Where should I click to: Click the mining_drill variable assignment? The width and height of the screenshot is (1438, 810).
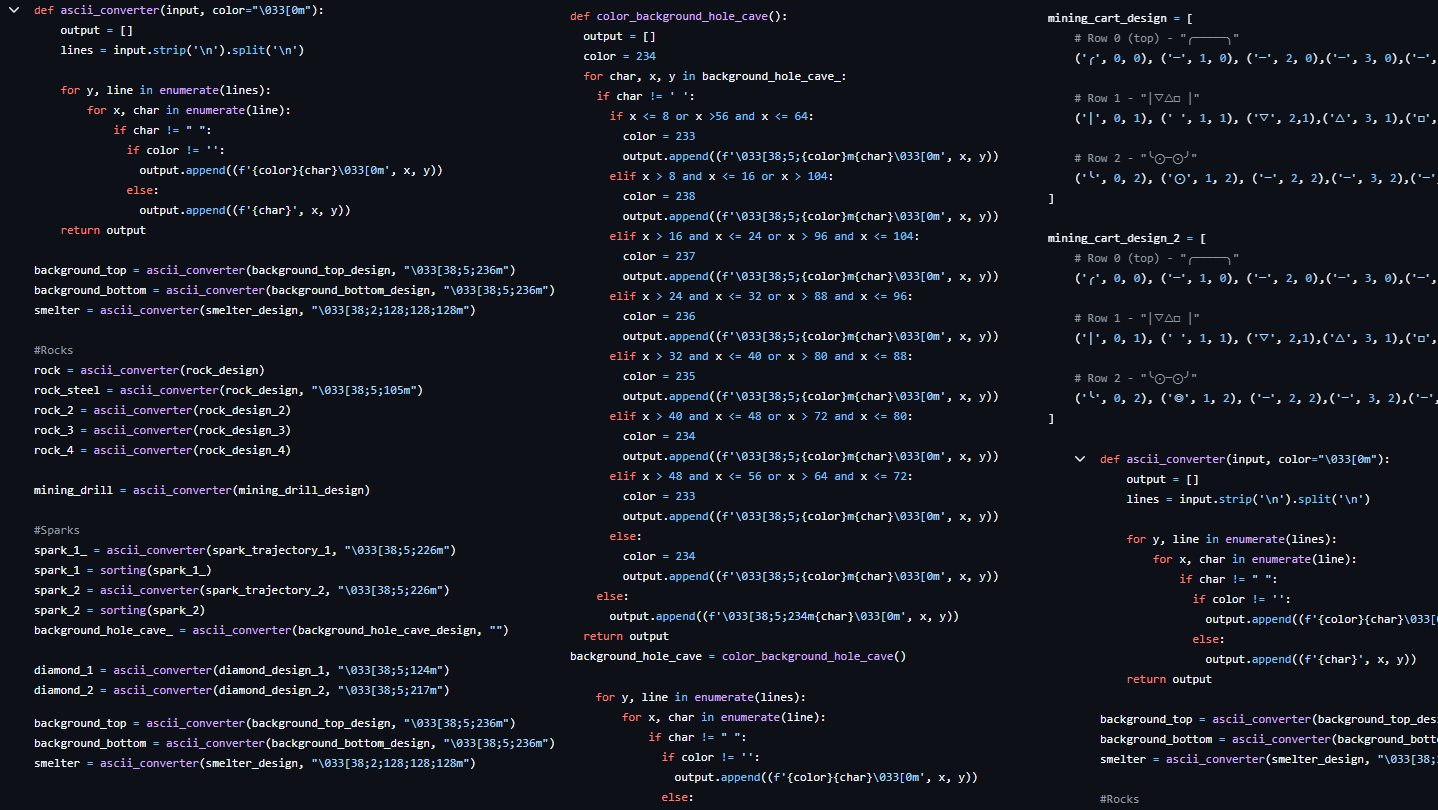(201, 490)
